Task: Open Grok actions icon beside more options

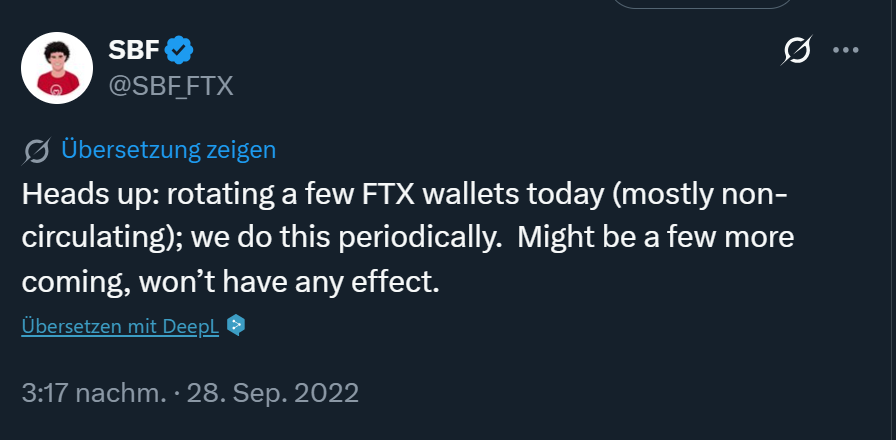Action: tap(797, 51)
